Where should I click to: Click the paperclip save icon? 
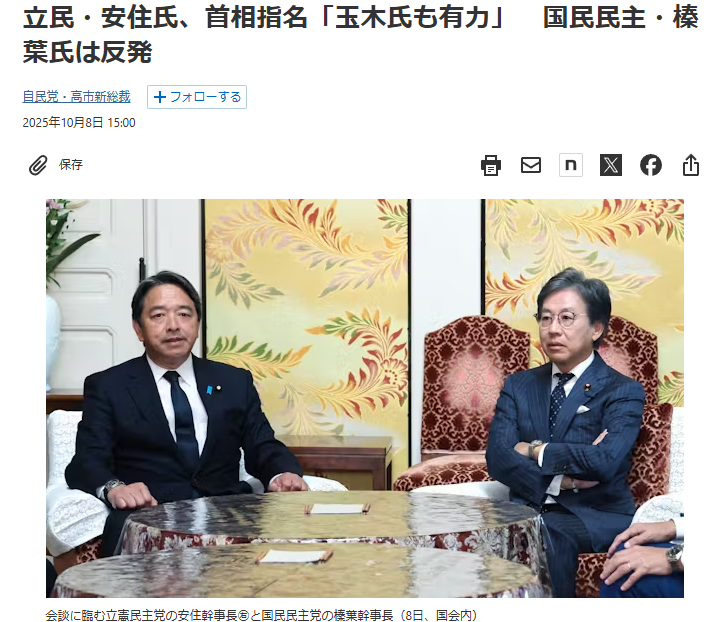pyautogui.click(x=38, y=165)
